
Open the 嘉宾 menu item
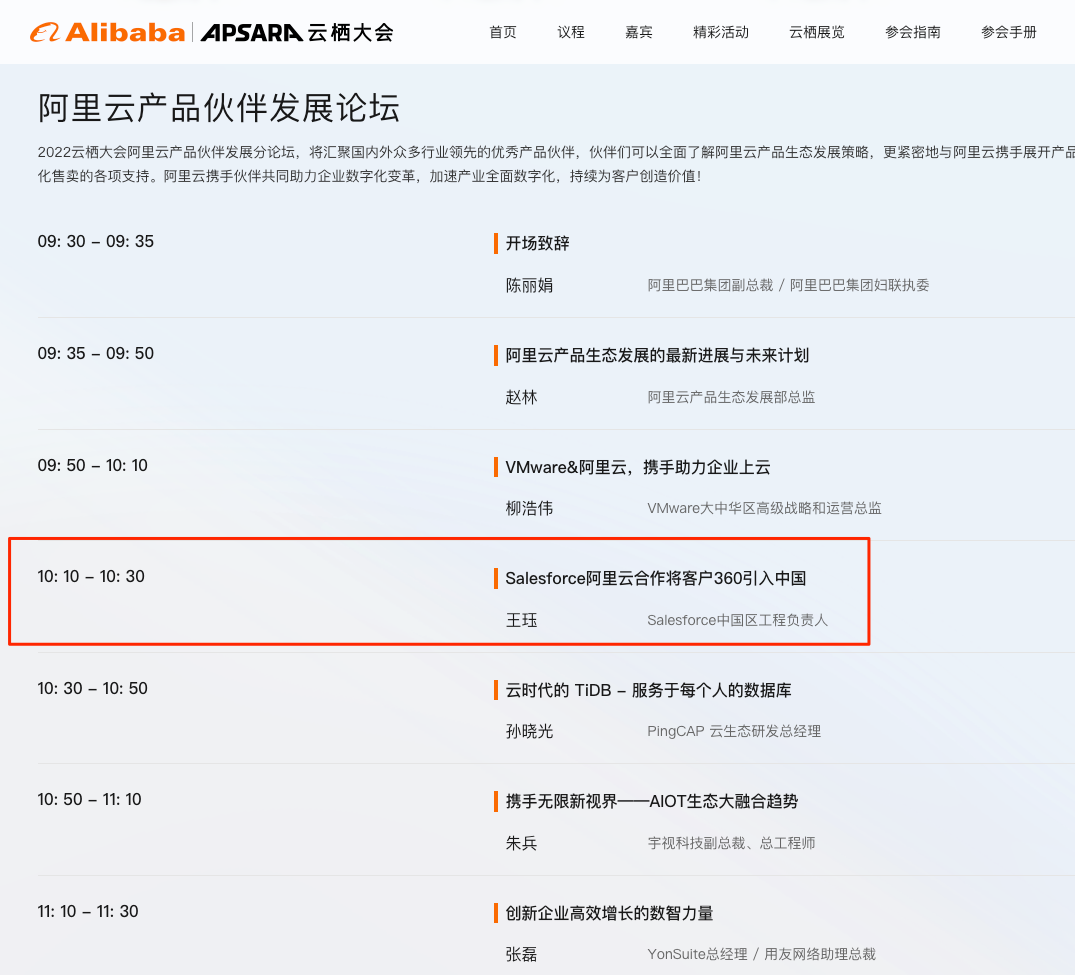pyautogui.click(x=638, y=32)
